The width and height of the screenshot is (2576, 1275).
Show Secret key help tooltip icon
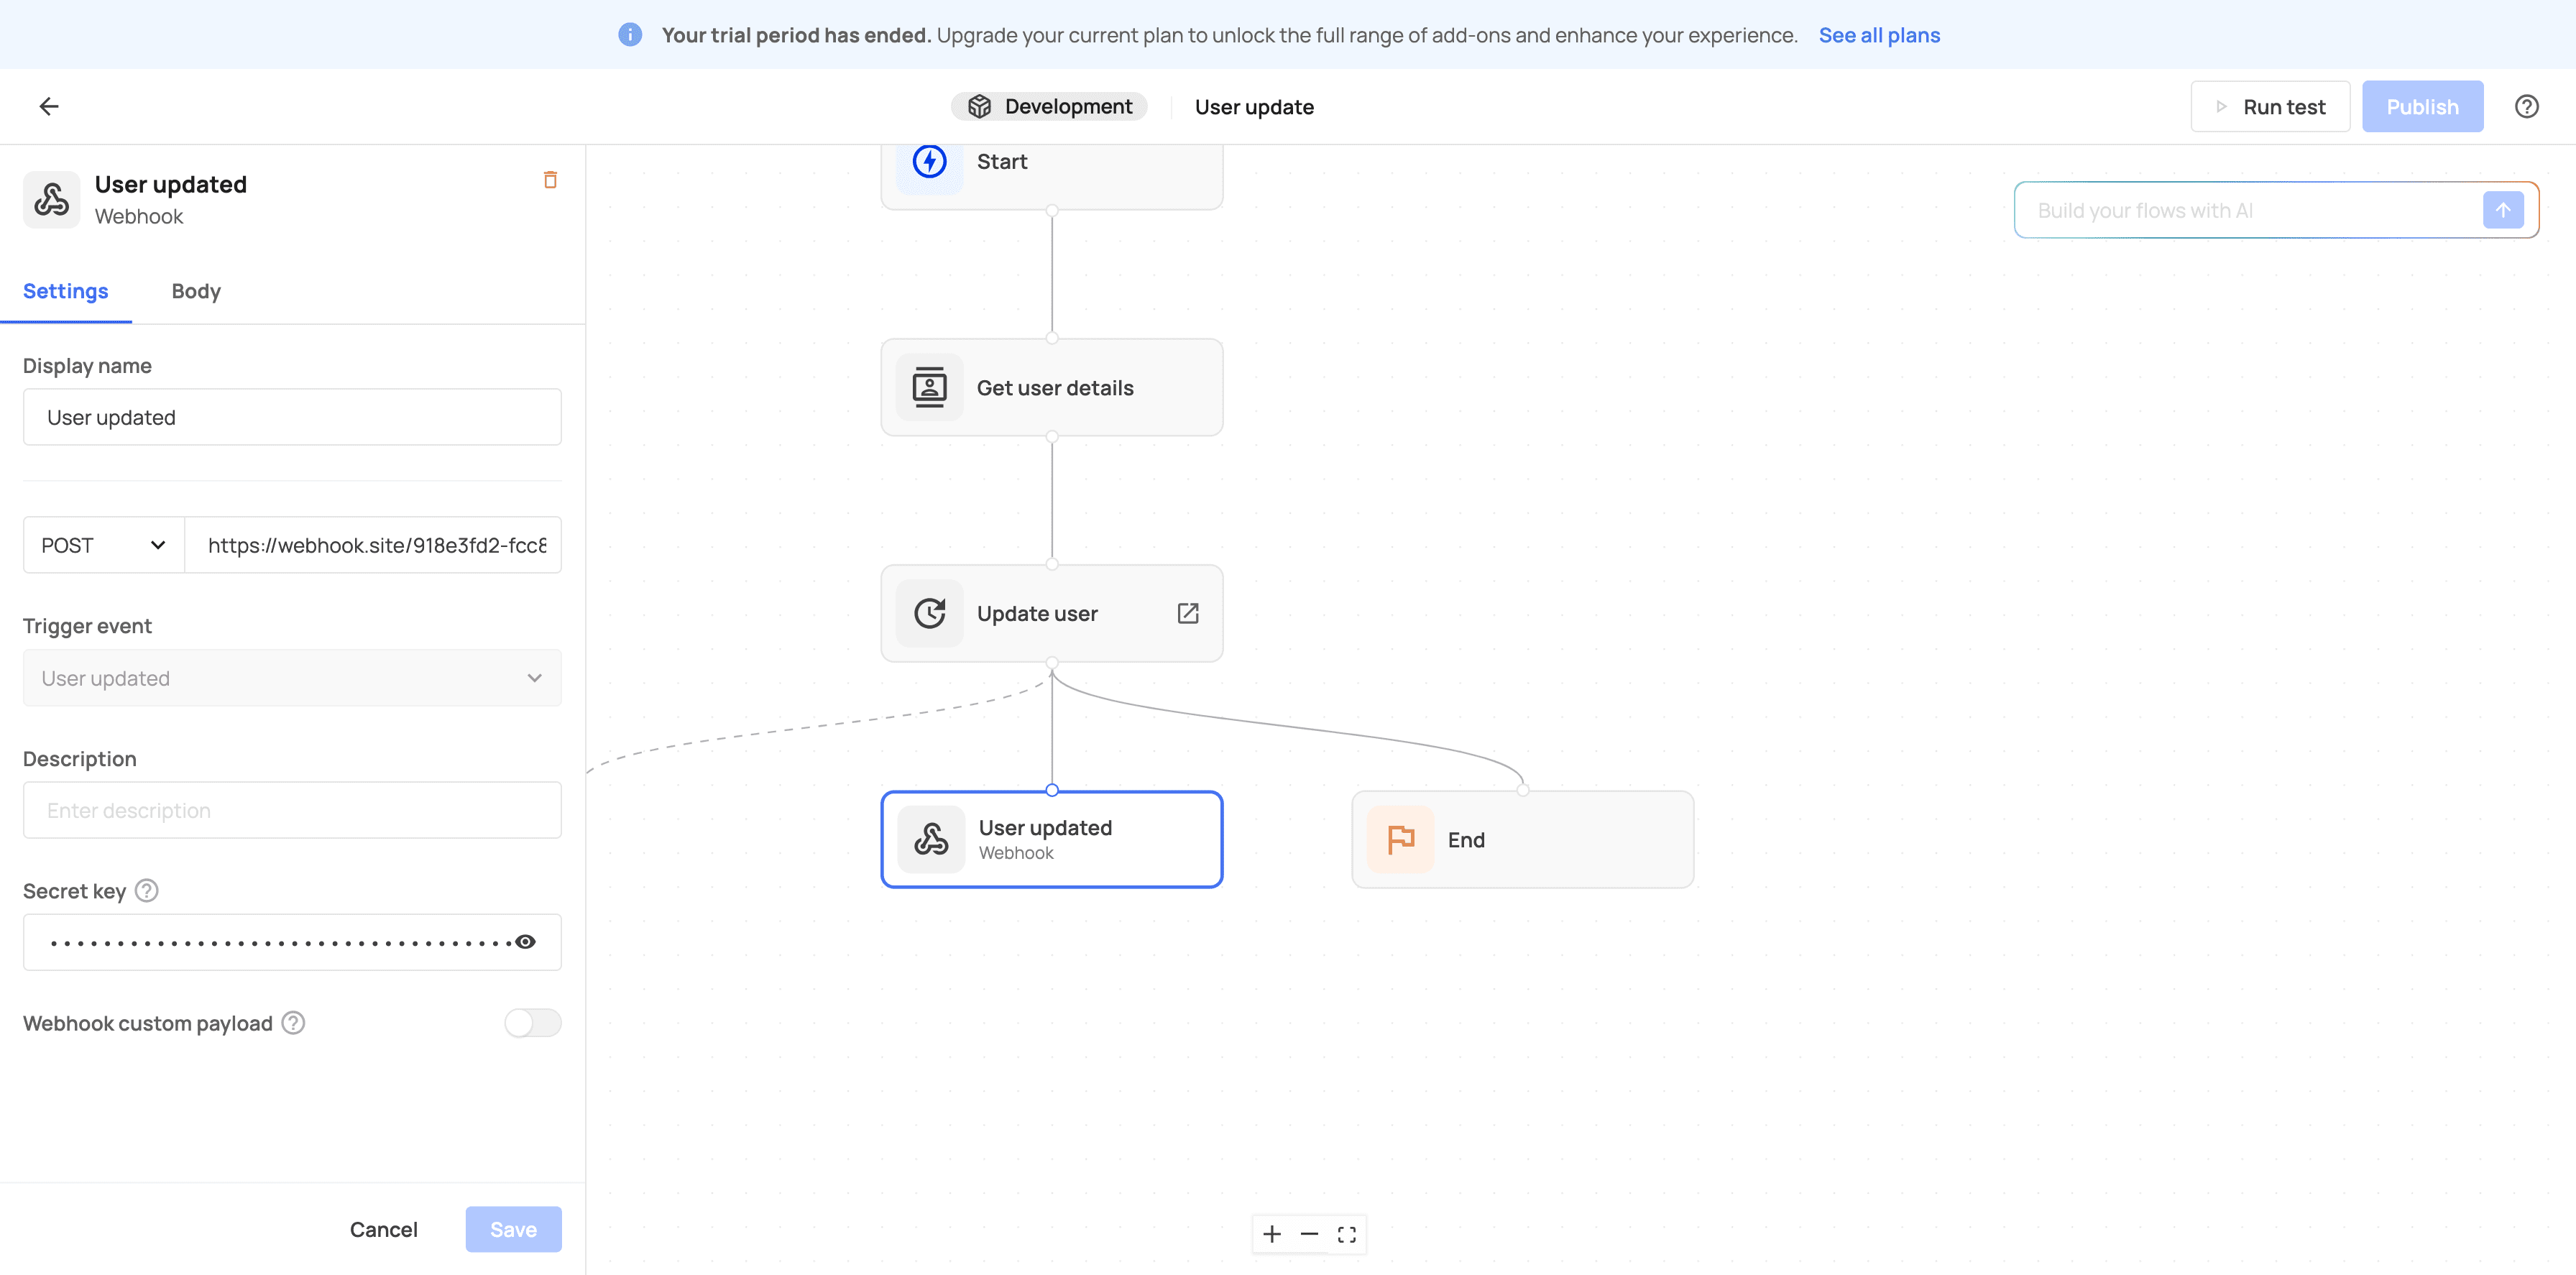pos(146,890)
